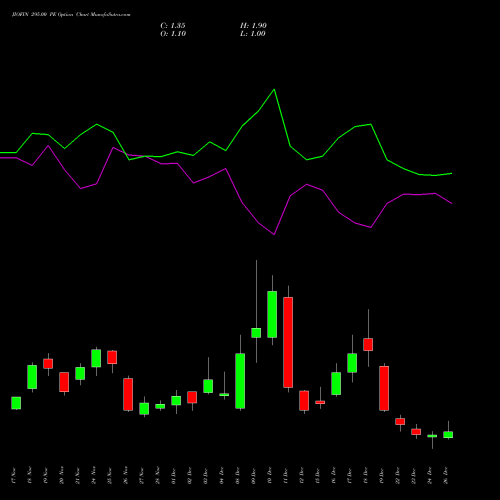Select the '17 Nov' date label

coord(14,476)
